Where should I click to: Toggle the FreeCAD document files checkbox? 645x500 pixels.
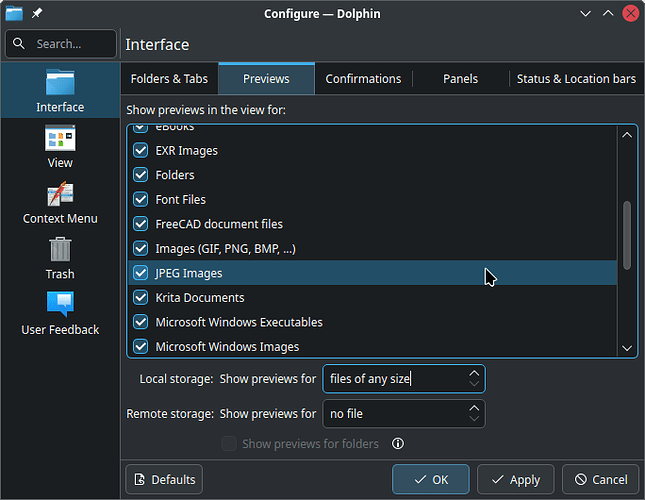tap(141, 224)
